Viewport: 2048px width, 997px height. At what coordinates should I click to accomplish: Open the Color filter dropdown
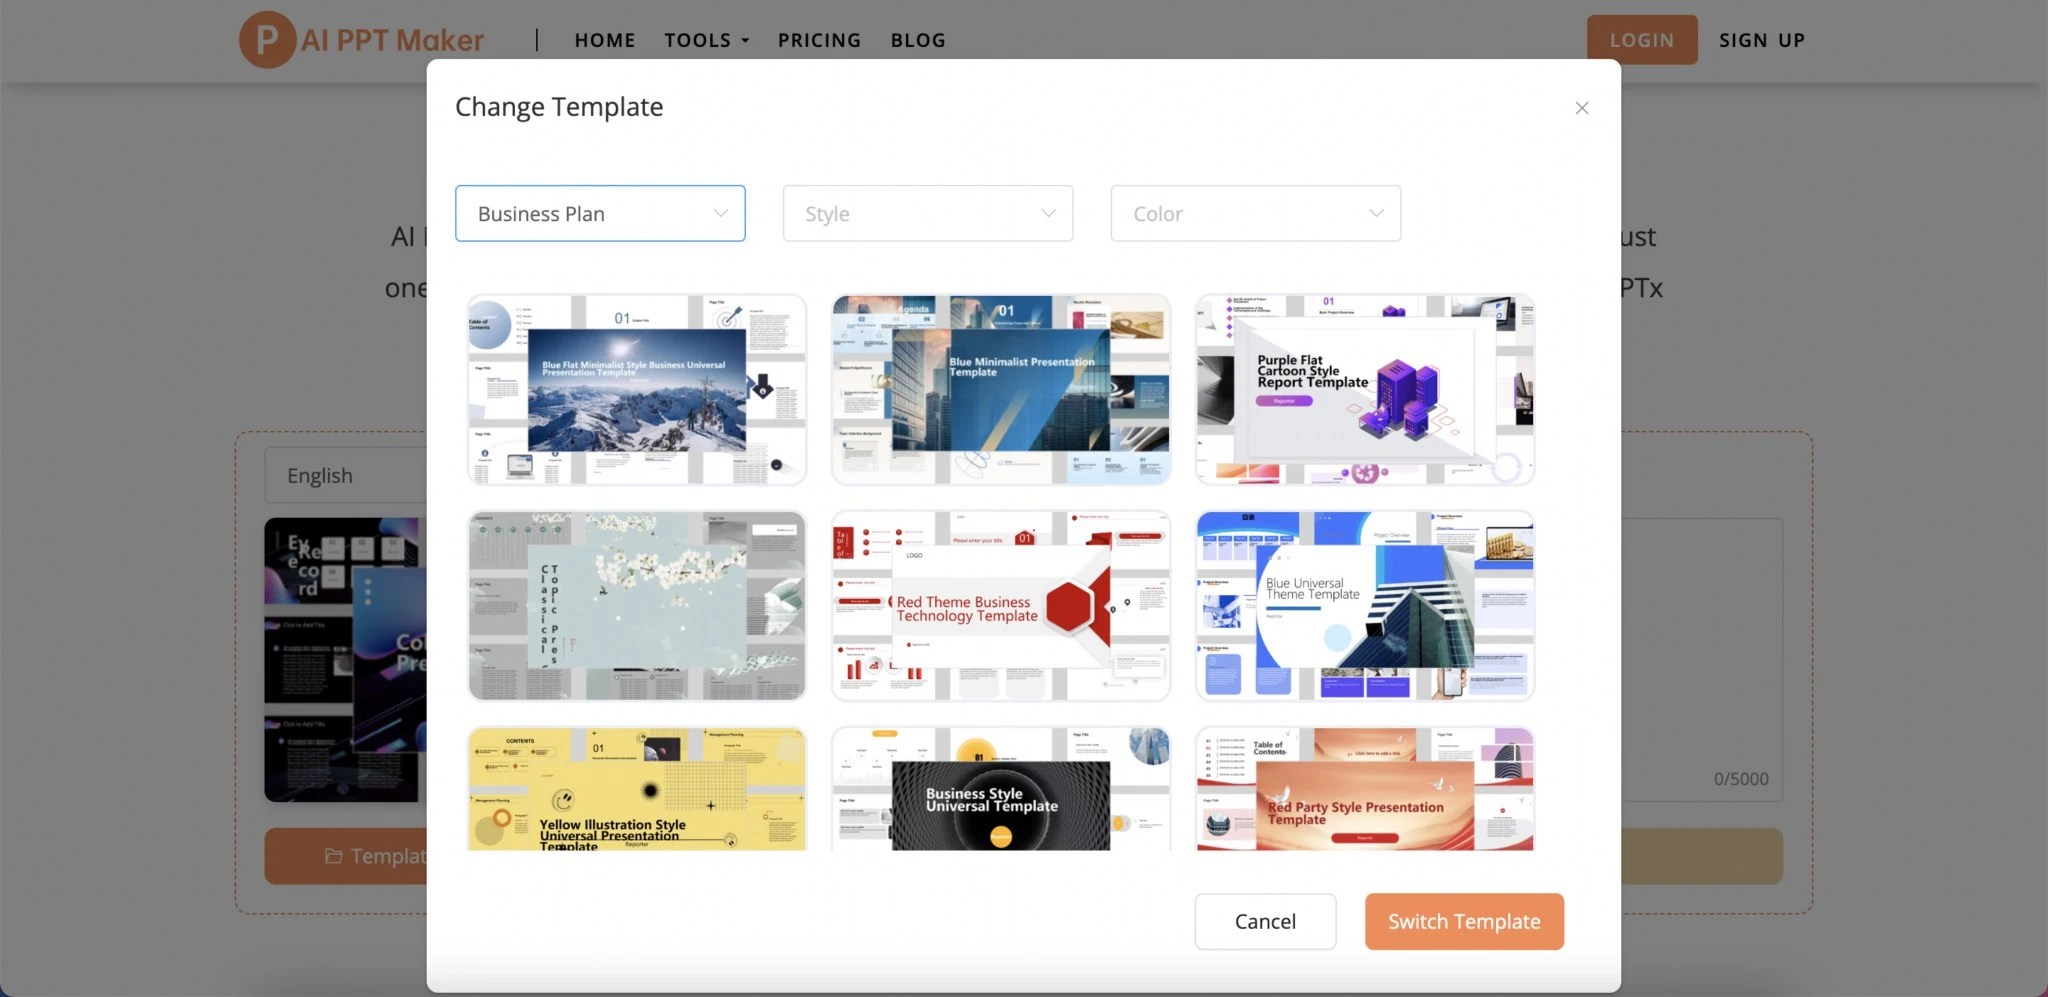pos(1254,213)
